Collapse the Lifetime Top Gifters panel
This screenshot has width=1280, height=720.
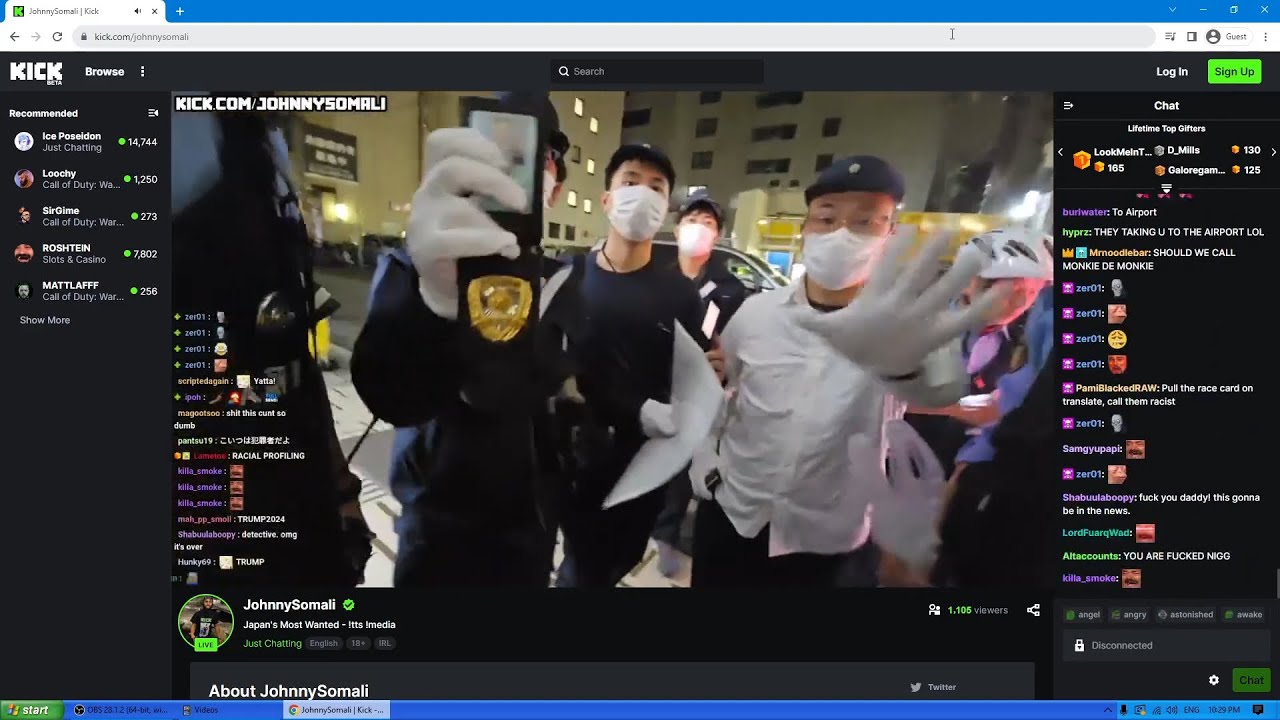pyautogui.click(x=1166, y=188)
